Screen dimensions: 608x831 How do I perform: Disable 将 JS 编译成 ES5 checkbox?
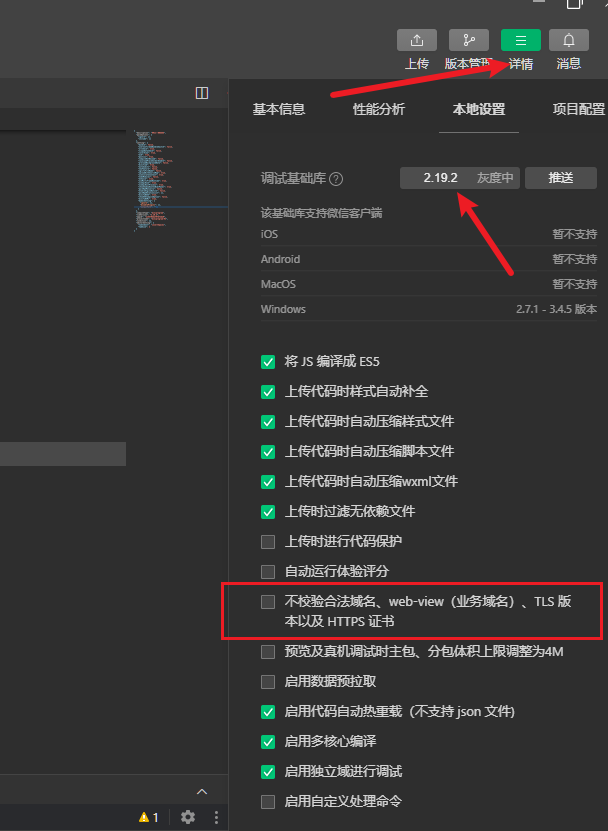(267, 361)
